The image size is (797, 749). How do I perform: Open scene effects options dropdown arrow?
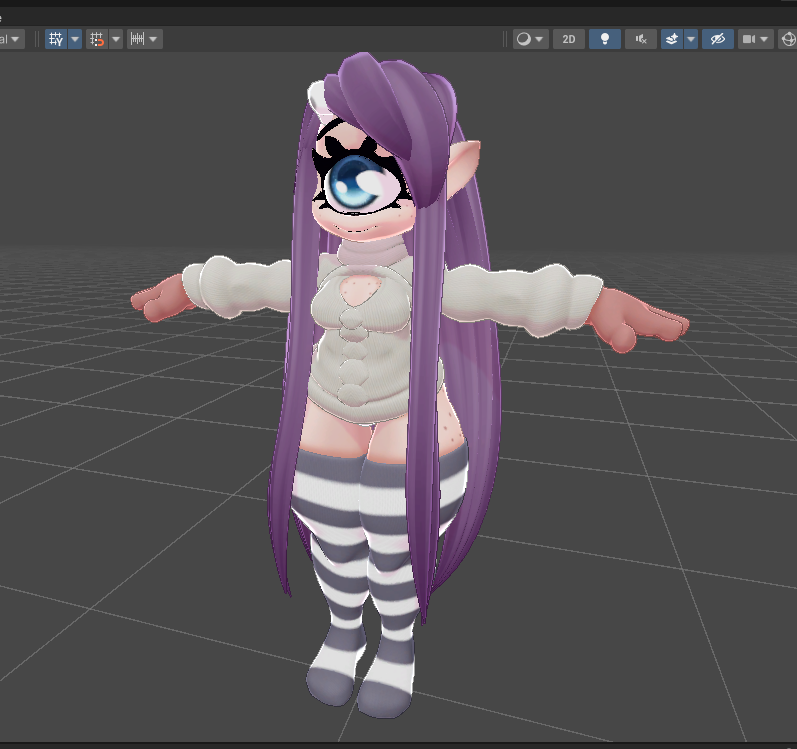691,39
